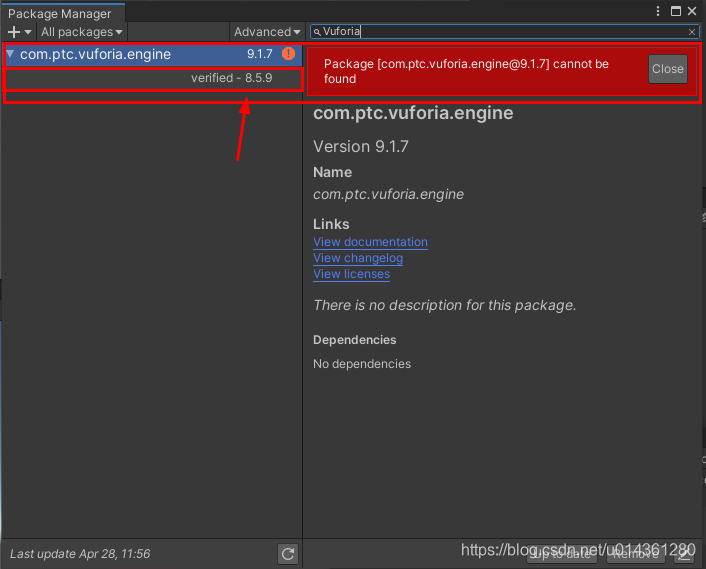Open the window options kebab menu
This screenshot has height=569, width=706.
point(658,11)
